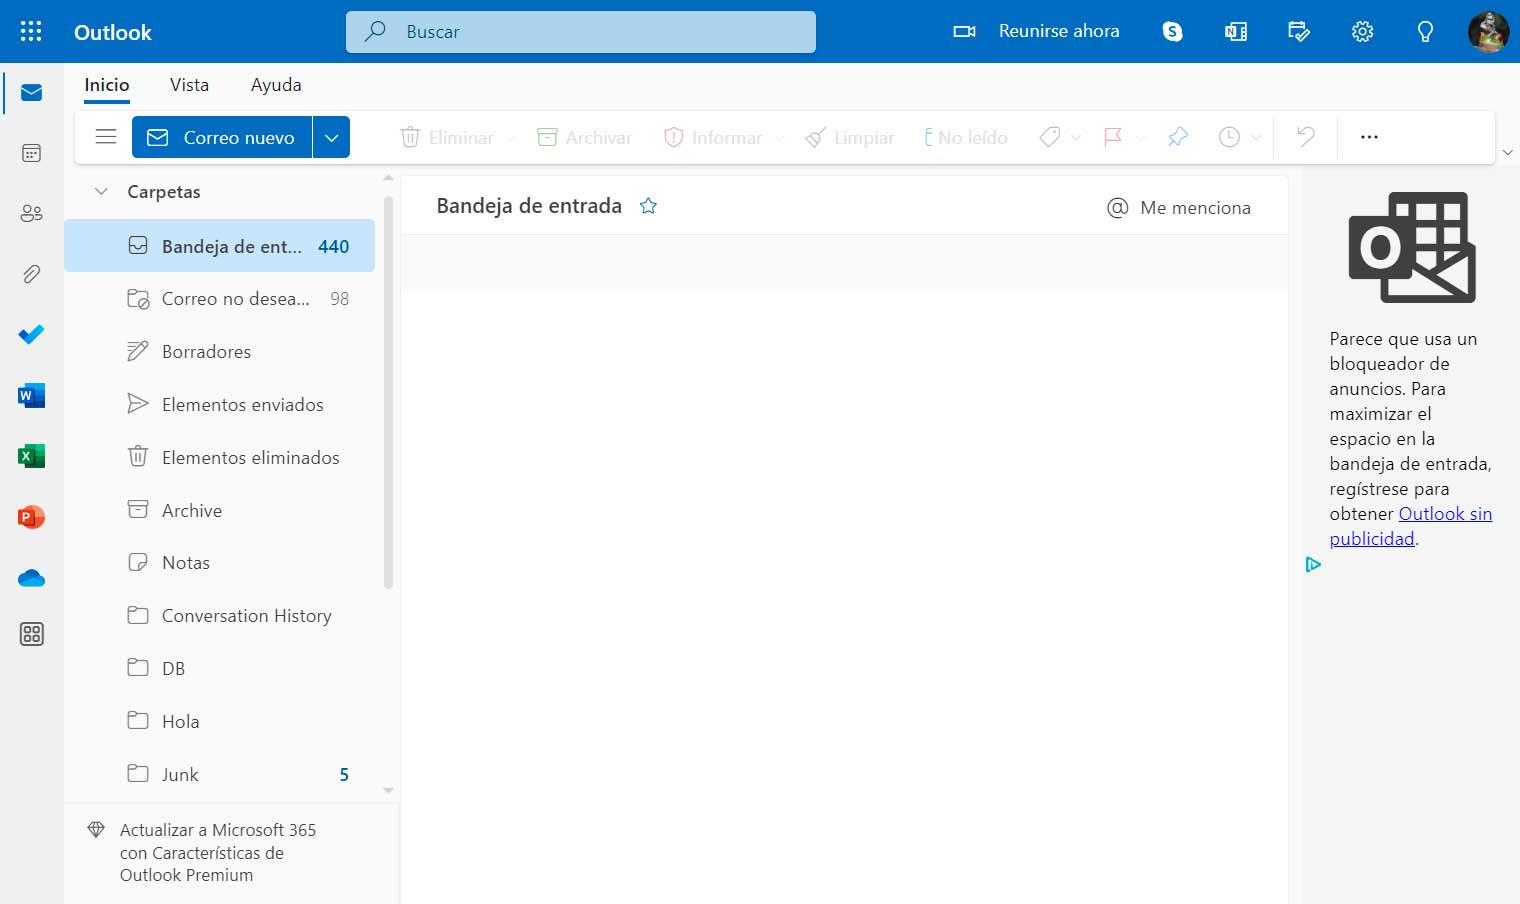This screenshot has height=904, width=1520.
Task: Click the Flag icon in toolbar
Action: pos(1112,137)
